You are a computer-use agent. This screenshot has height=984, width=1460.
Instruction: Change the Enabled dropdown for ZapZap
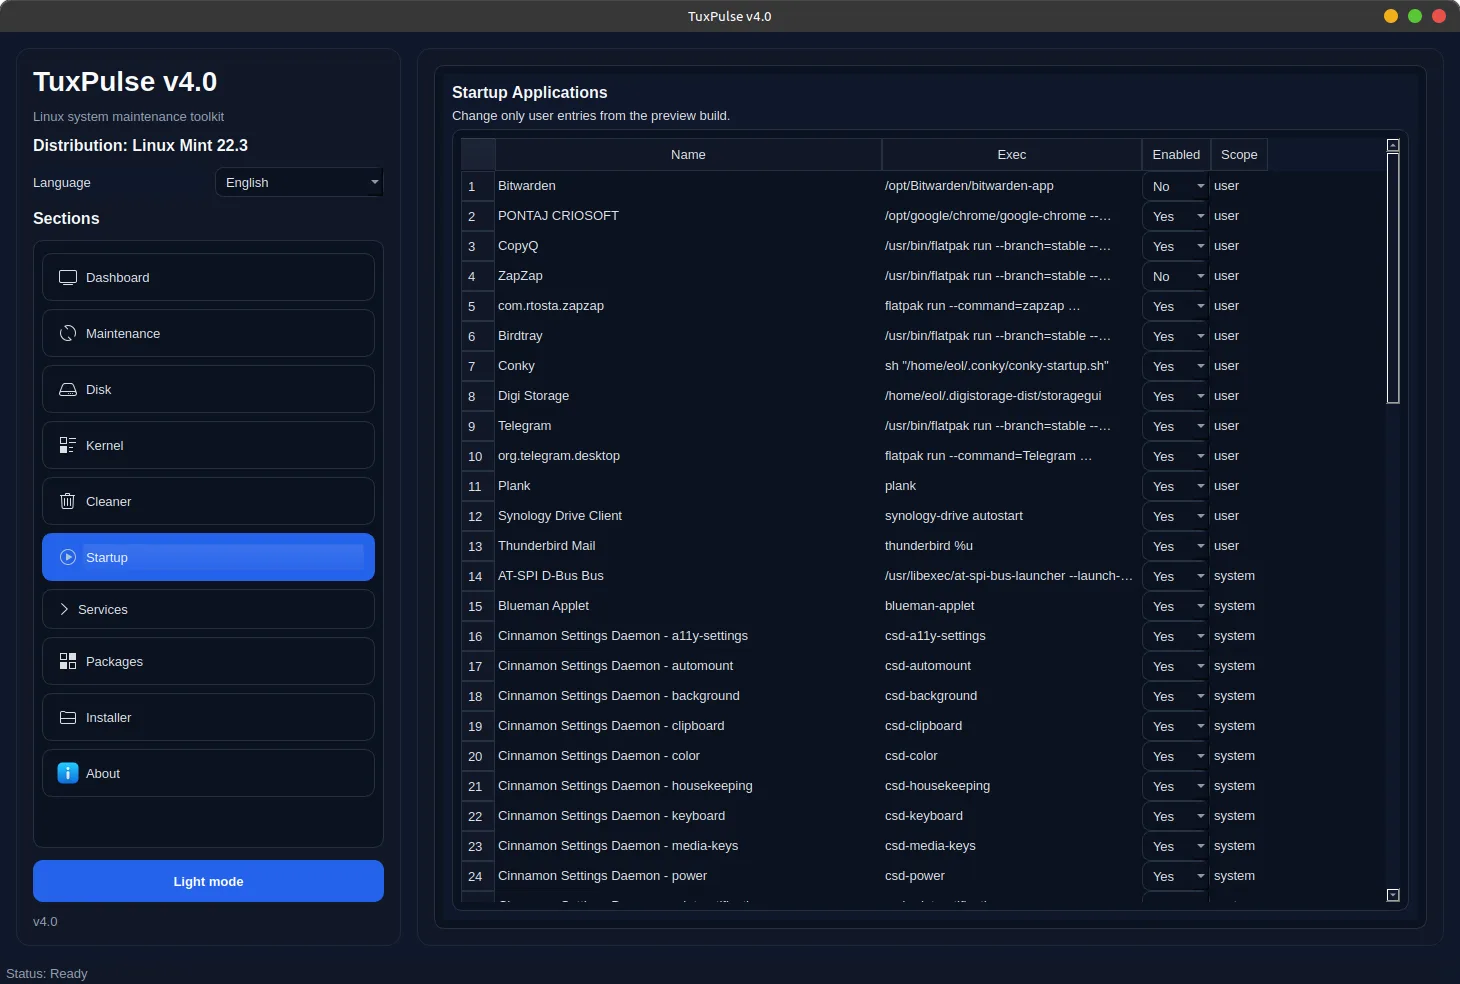click(1176, 276)
